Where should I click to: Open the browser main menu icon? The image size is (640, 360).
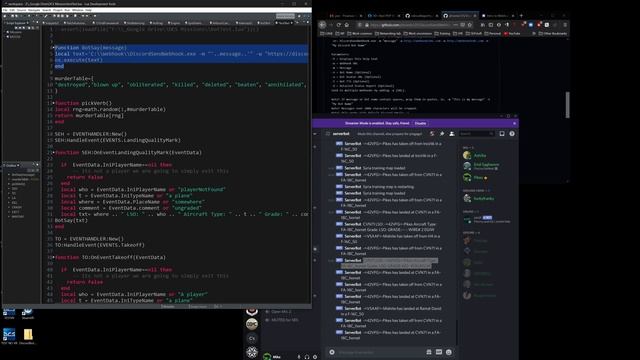click(565, 25)
